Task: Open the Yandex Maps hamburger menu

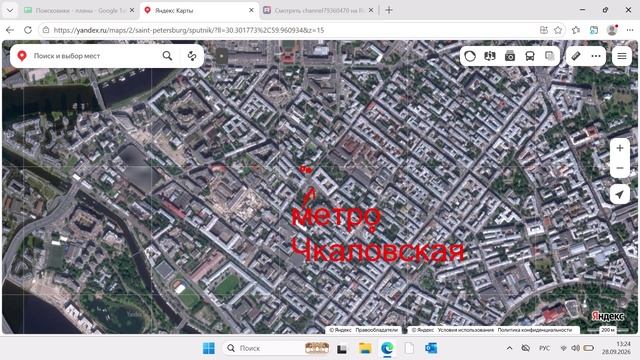Action: pos(622,56)
